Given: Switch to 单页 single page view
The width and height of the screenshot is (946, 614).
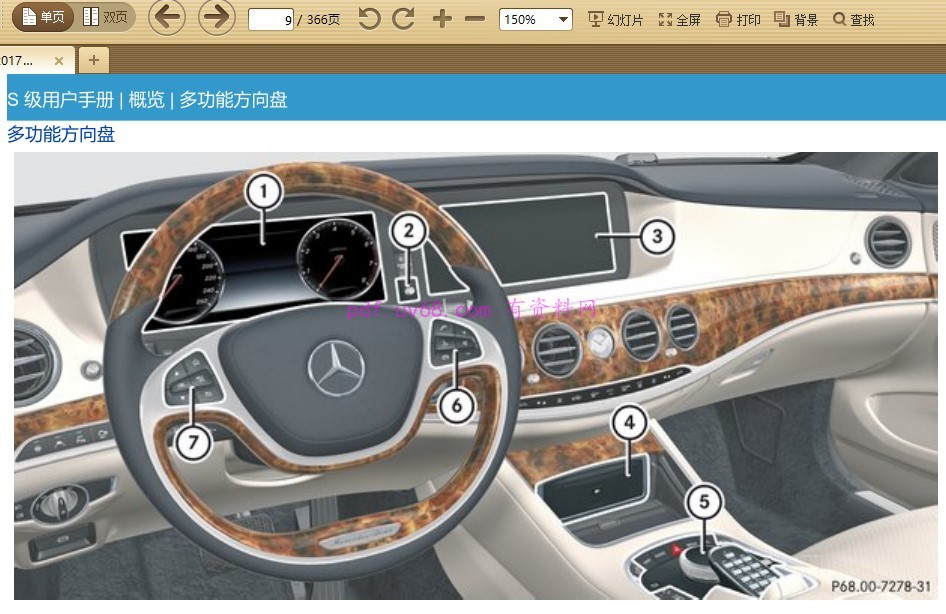Looking at the screenshot, I should point(41,18).
